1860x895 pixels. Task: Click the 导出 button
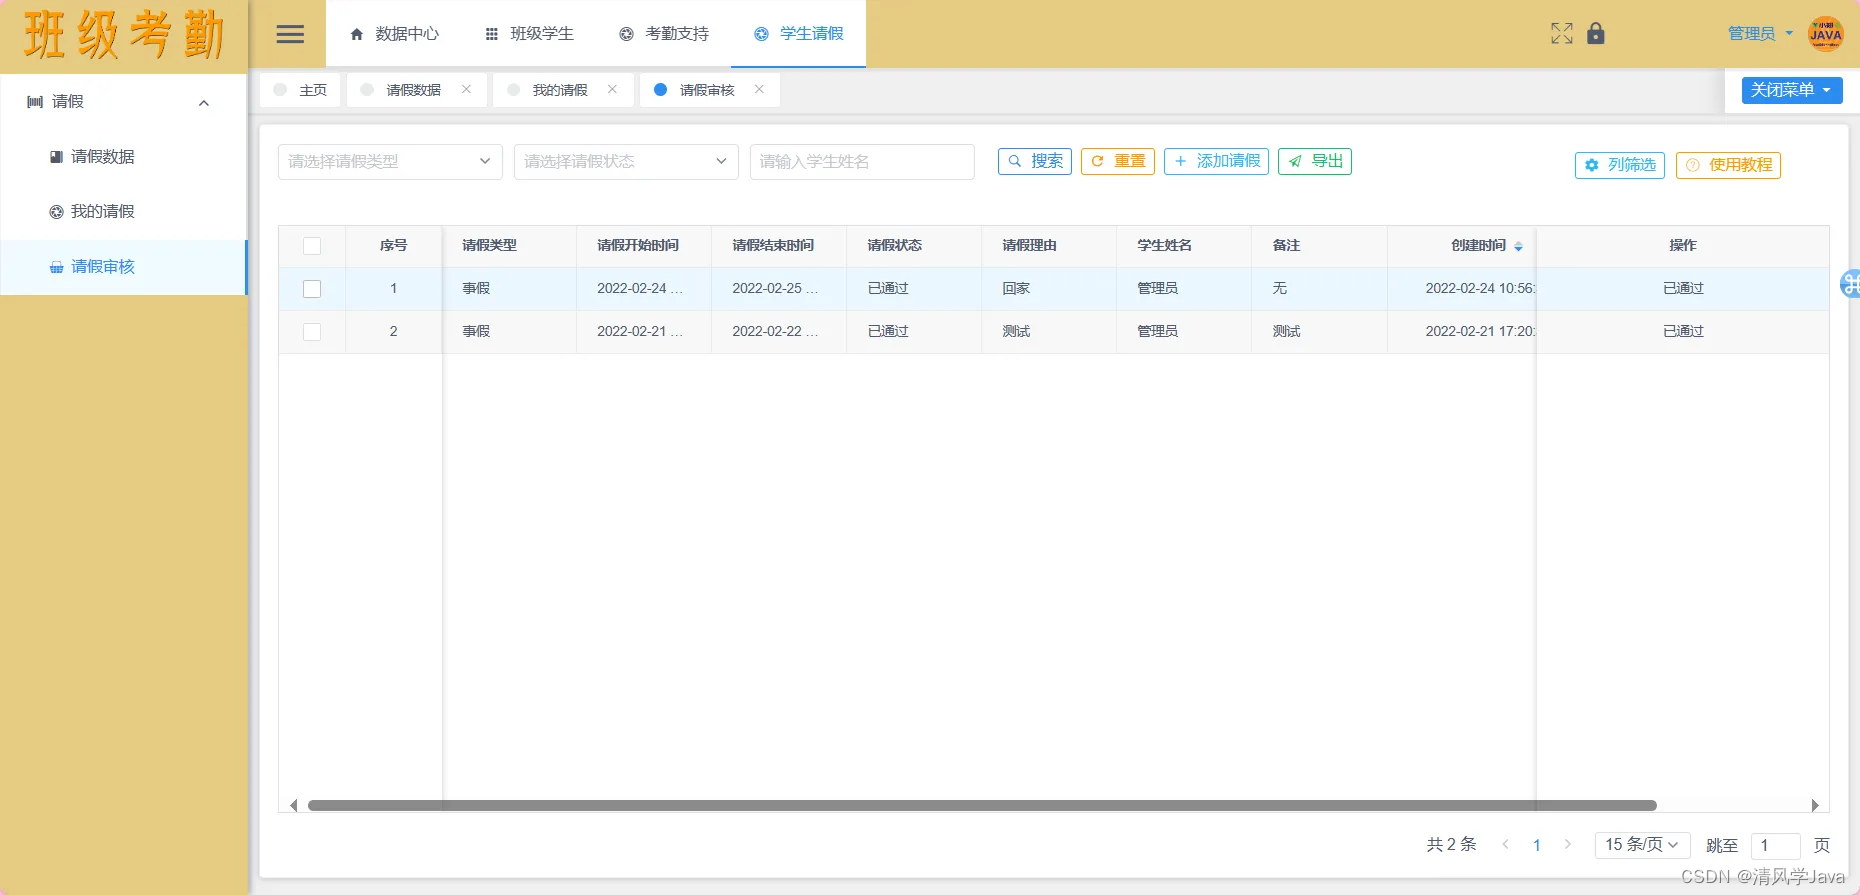[x=1315, y=161]
